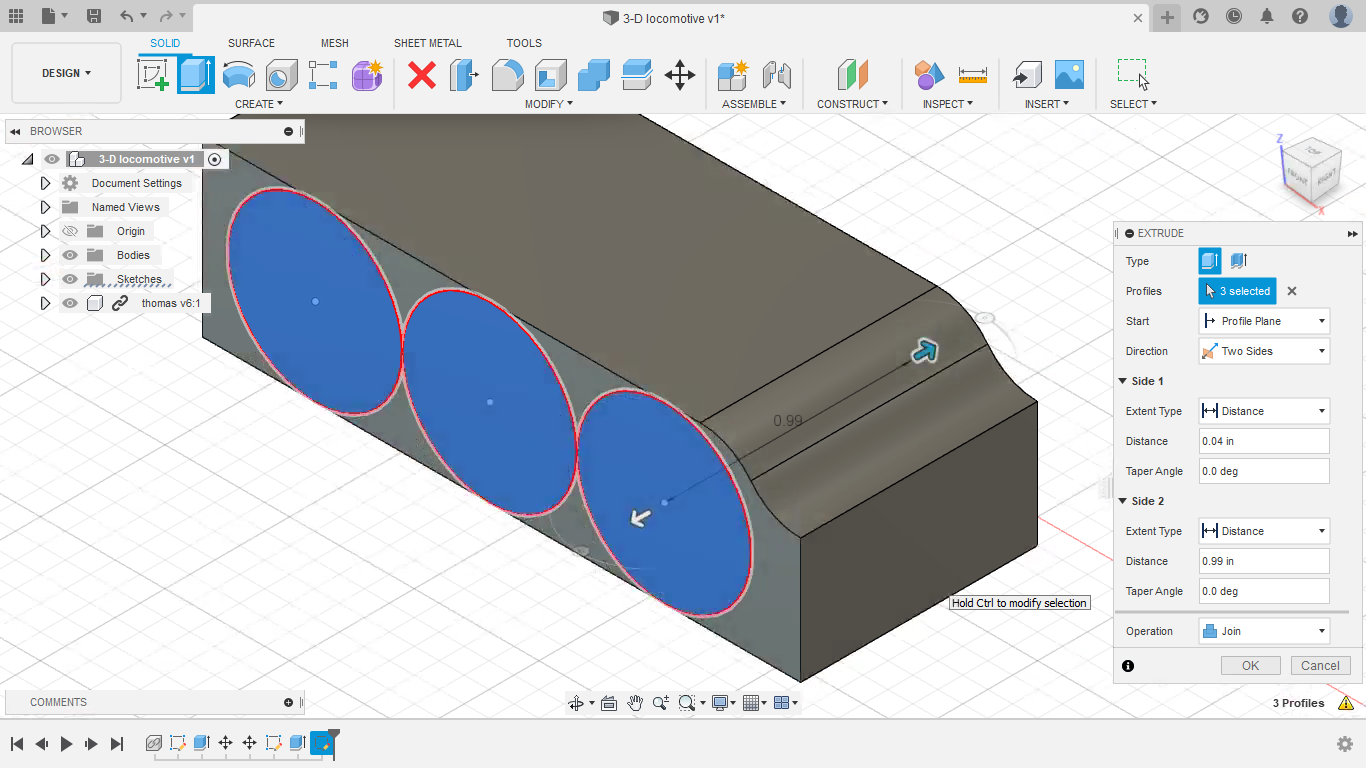Click the Pan hand tool in navigation bar
This screenshot has width=1366, height=768.
pyautogui.click(x=635, y=703)
